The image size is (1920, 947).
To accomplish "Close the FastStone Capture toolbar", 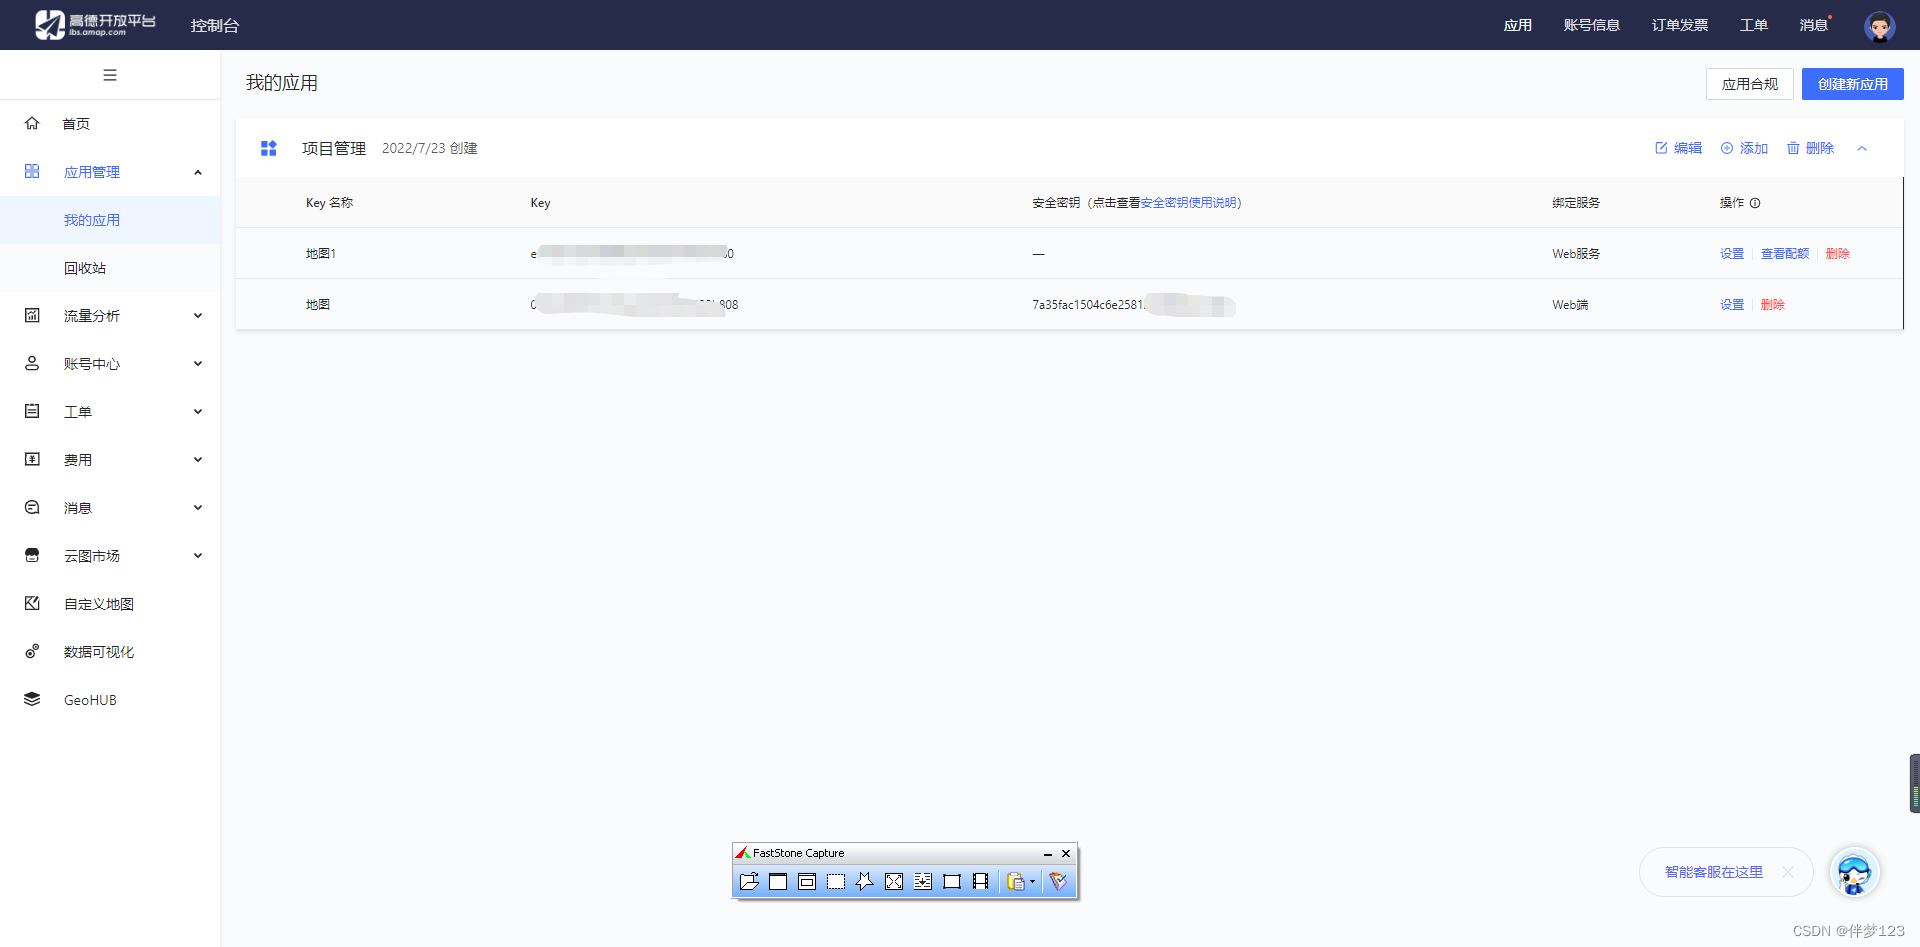I will [x=1066, y=854].
